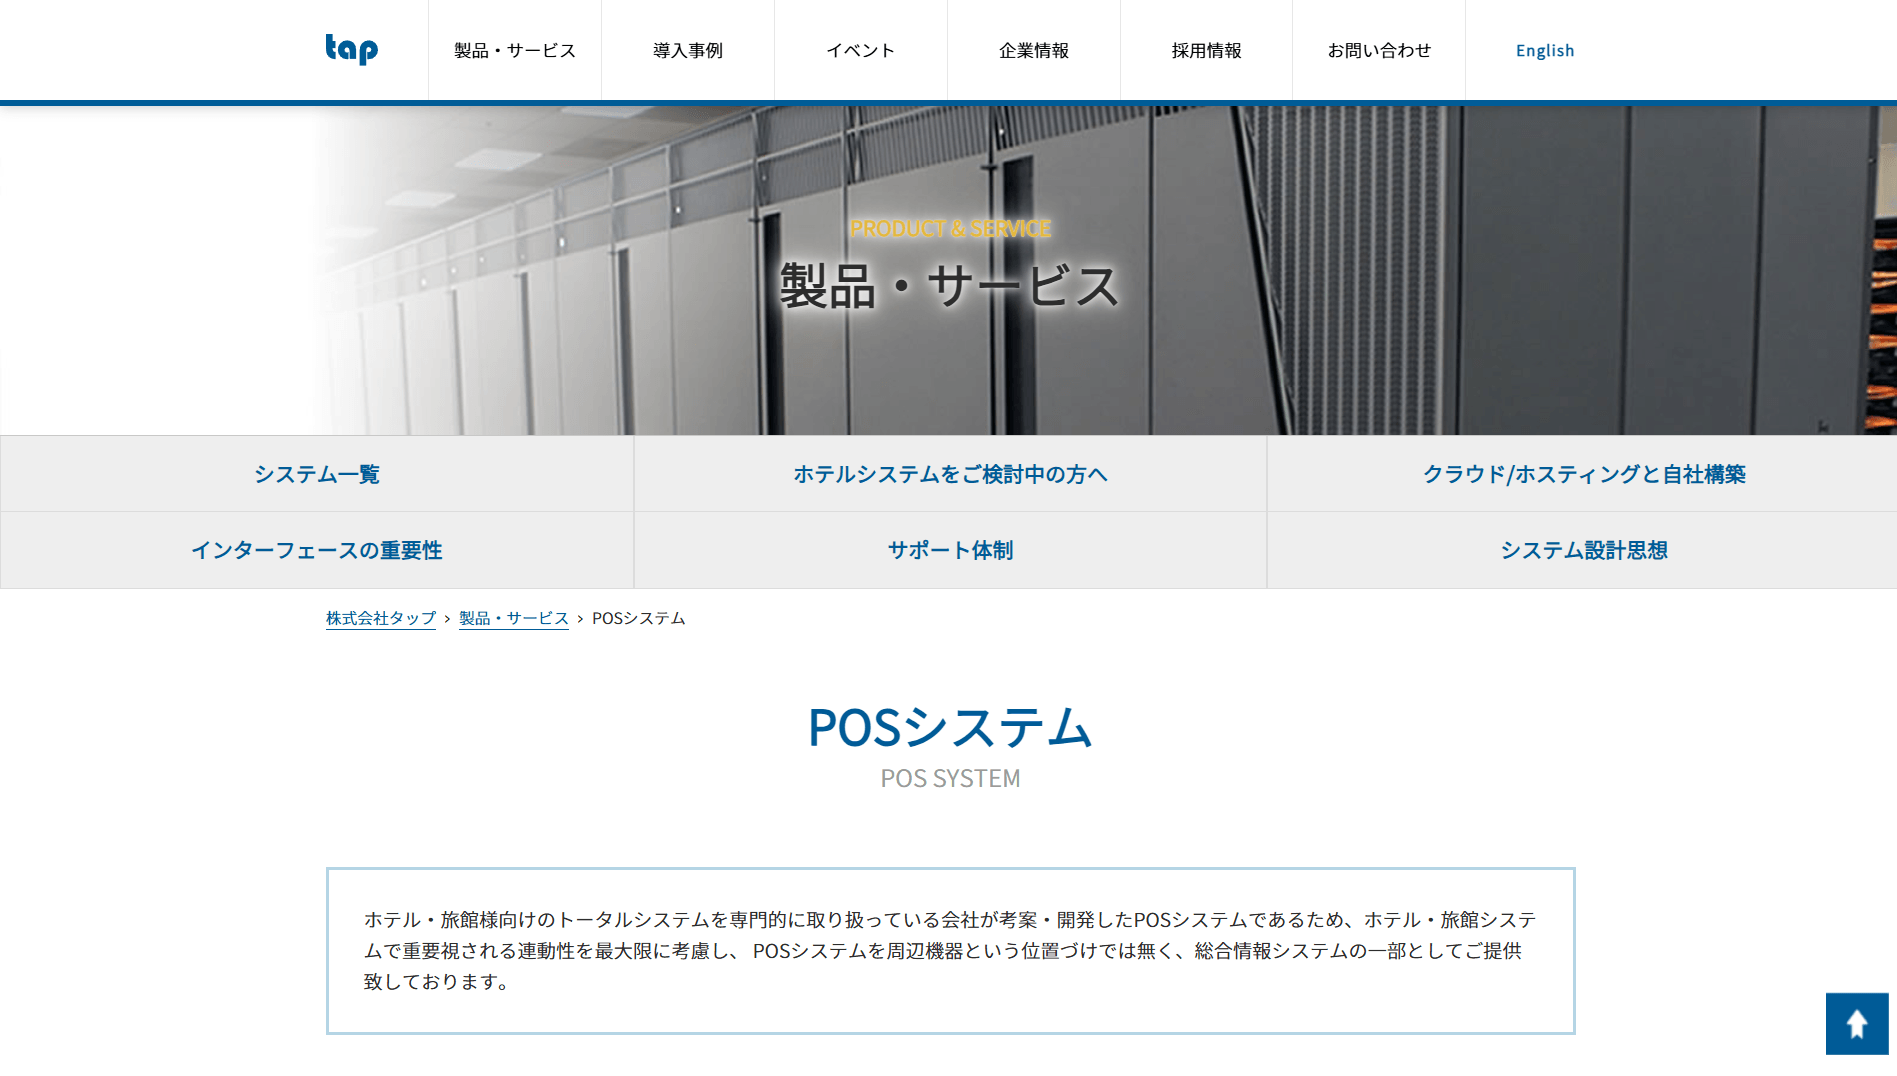Click the hero banner 製品・サービス title
This screenshot has height=1076, width=1897.
[949, 286]
